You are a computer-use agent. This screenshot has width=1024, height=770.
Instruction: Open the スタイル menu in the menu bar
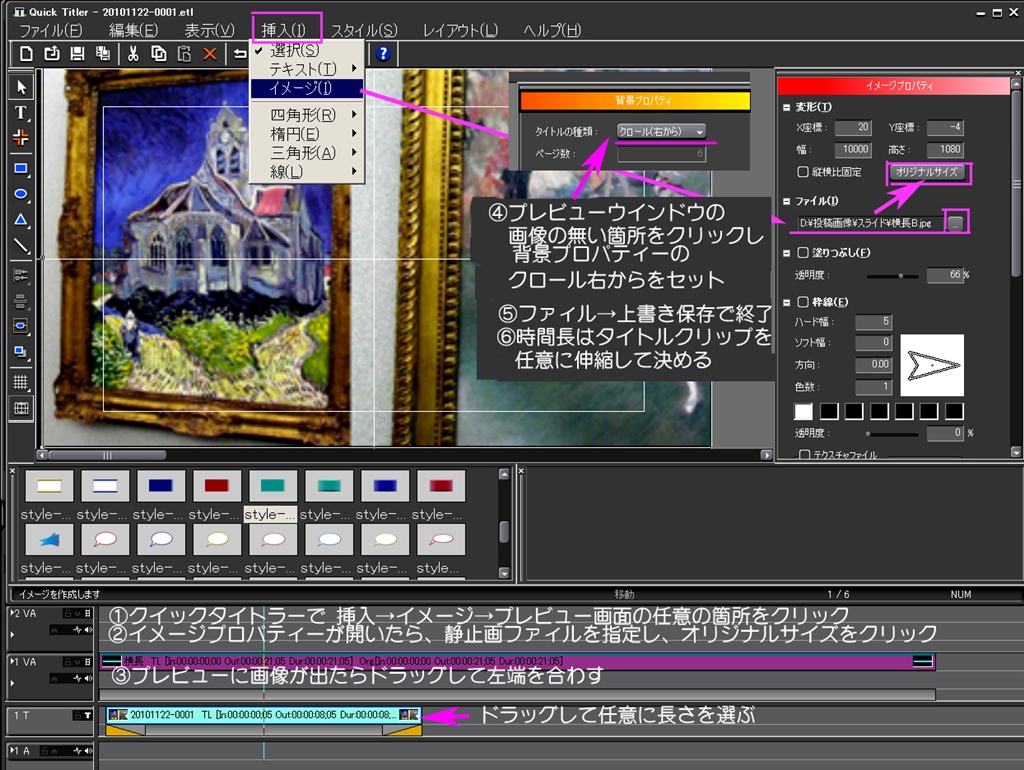click(363, 30)
